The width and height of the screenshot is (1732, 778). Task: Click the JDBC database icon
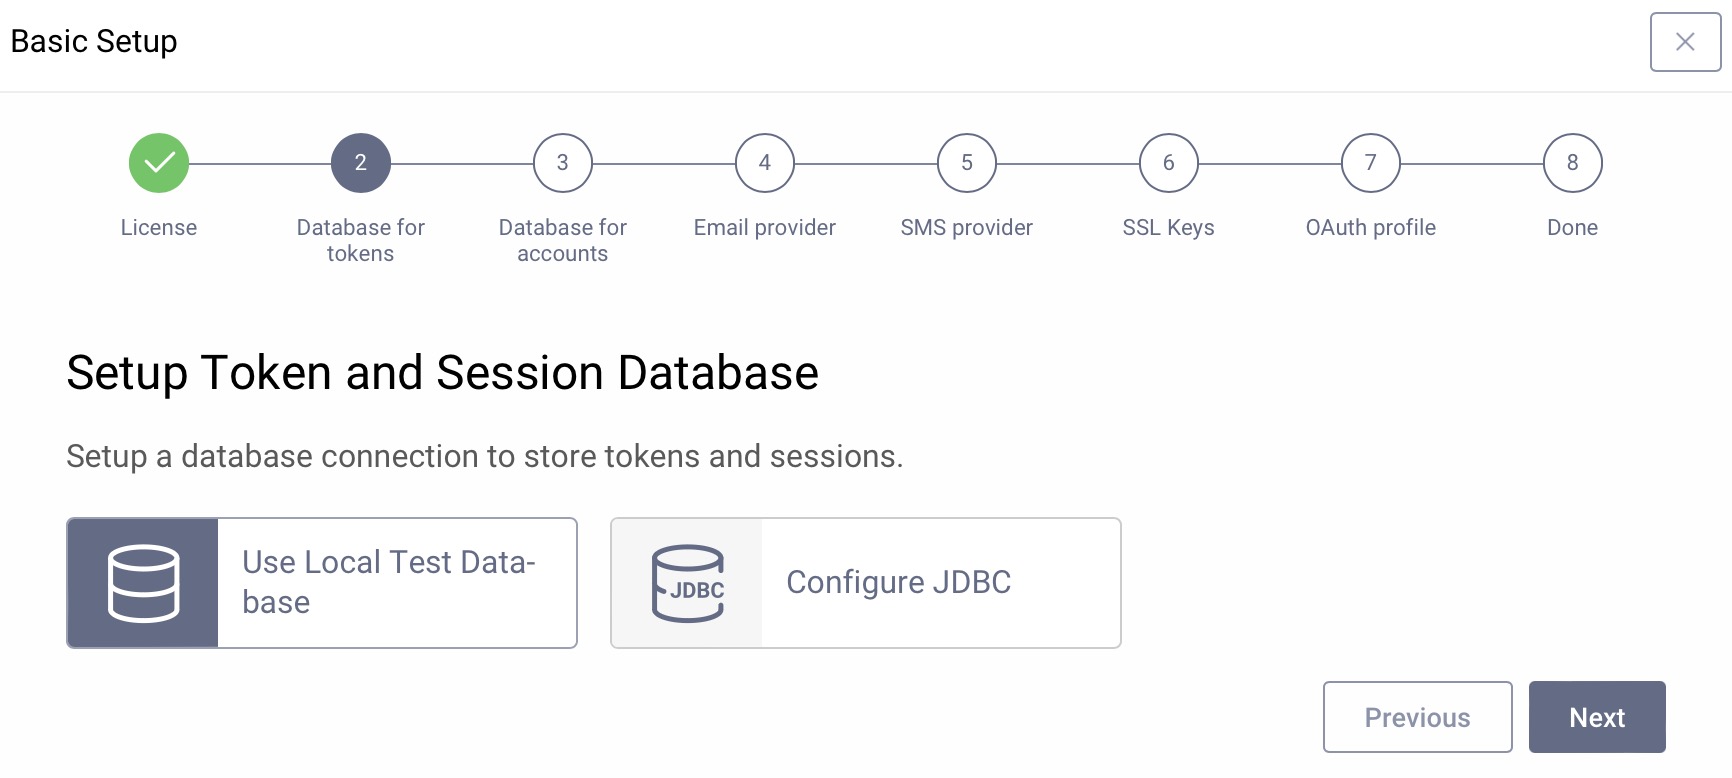click(x=687, y=583)
